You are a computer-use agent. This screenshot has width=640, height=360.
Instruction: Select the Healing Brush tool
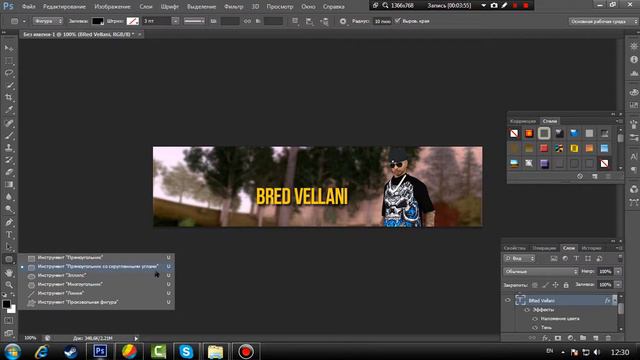pos(9,122)
